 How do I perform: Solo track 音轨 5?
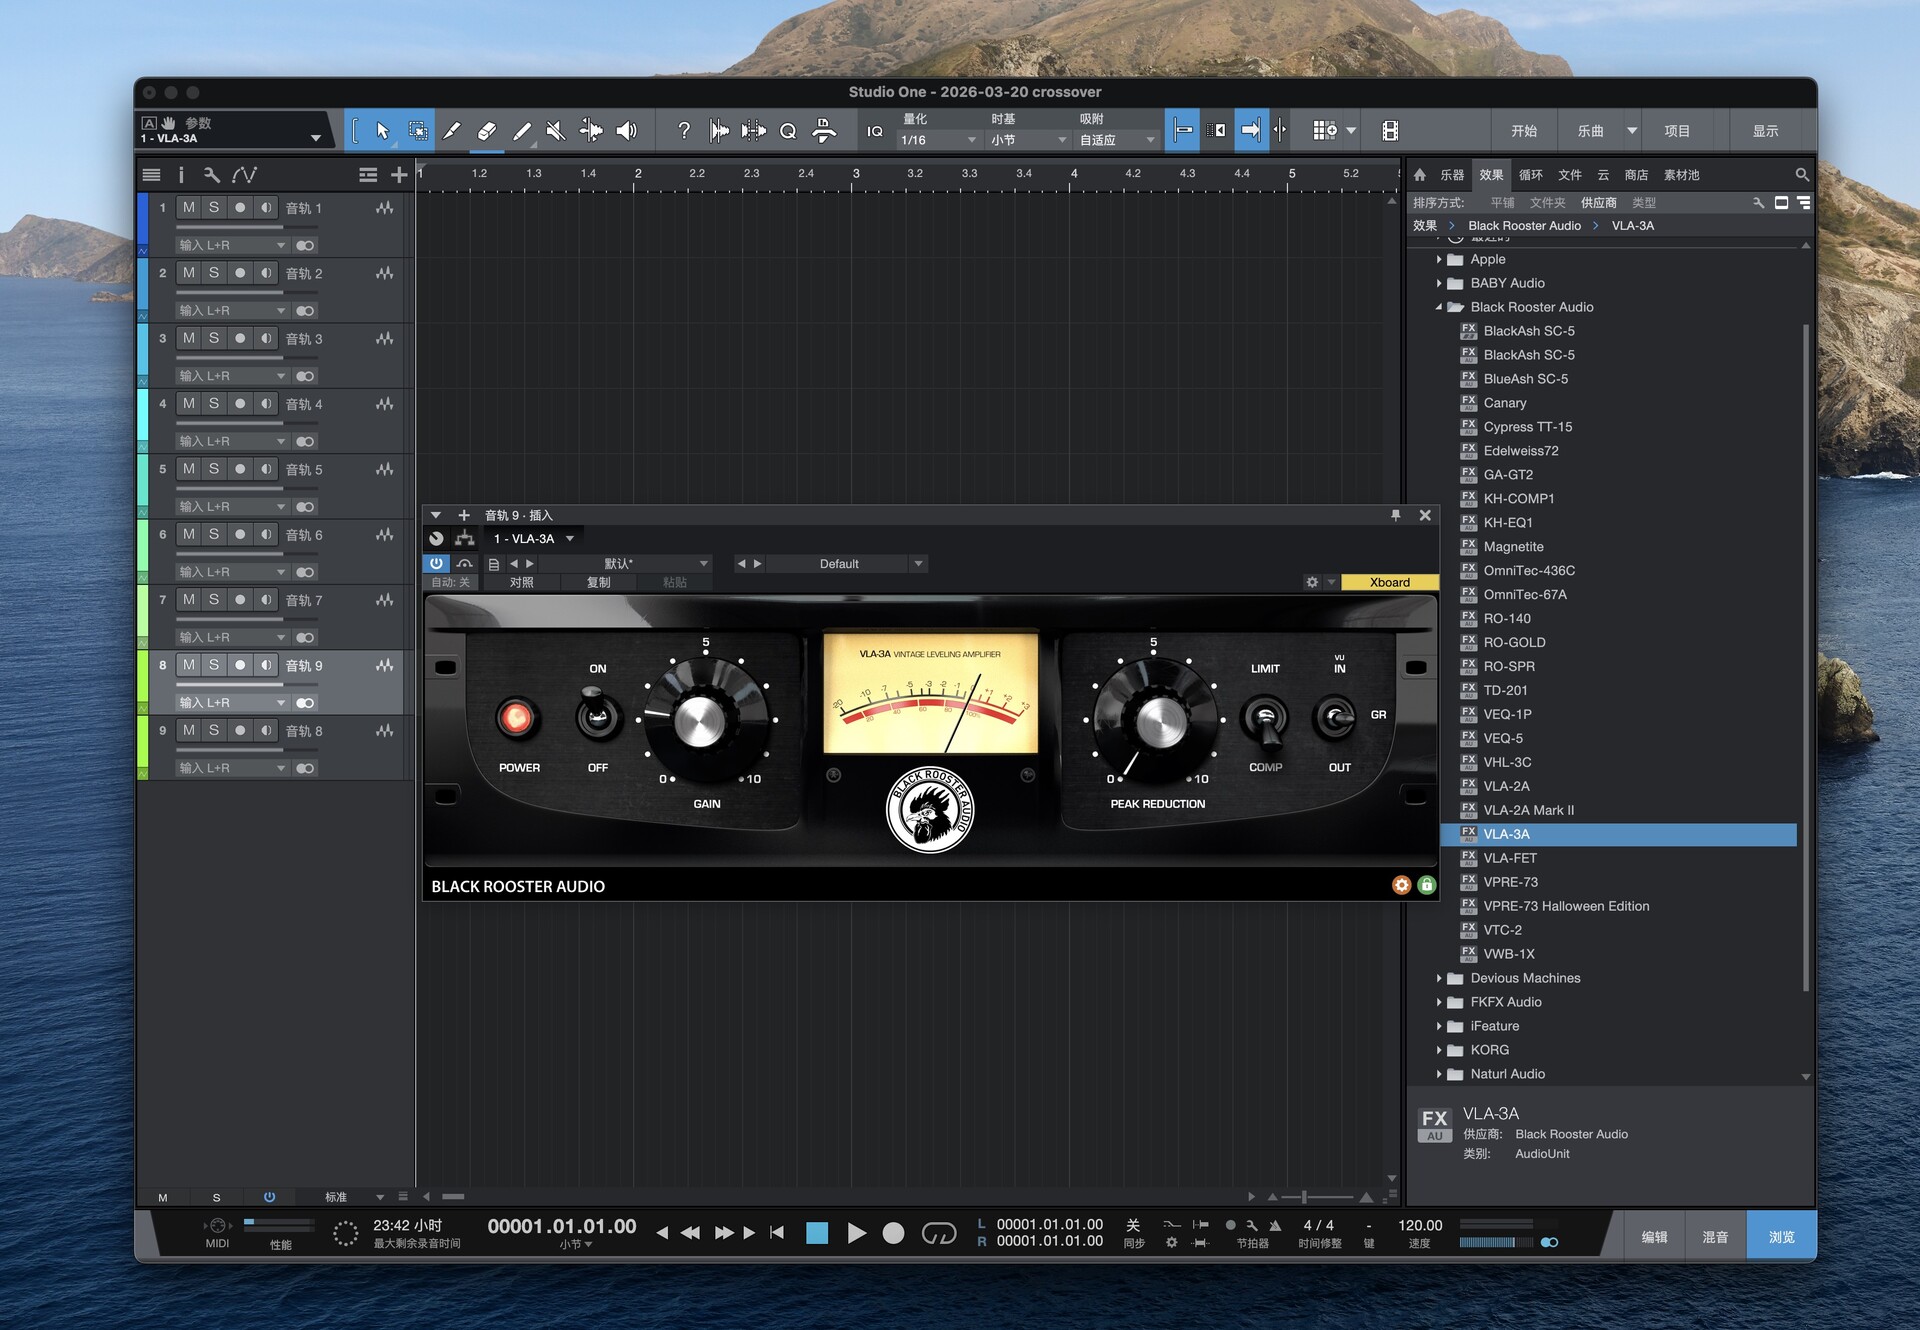[x=214, y=469]
